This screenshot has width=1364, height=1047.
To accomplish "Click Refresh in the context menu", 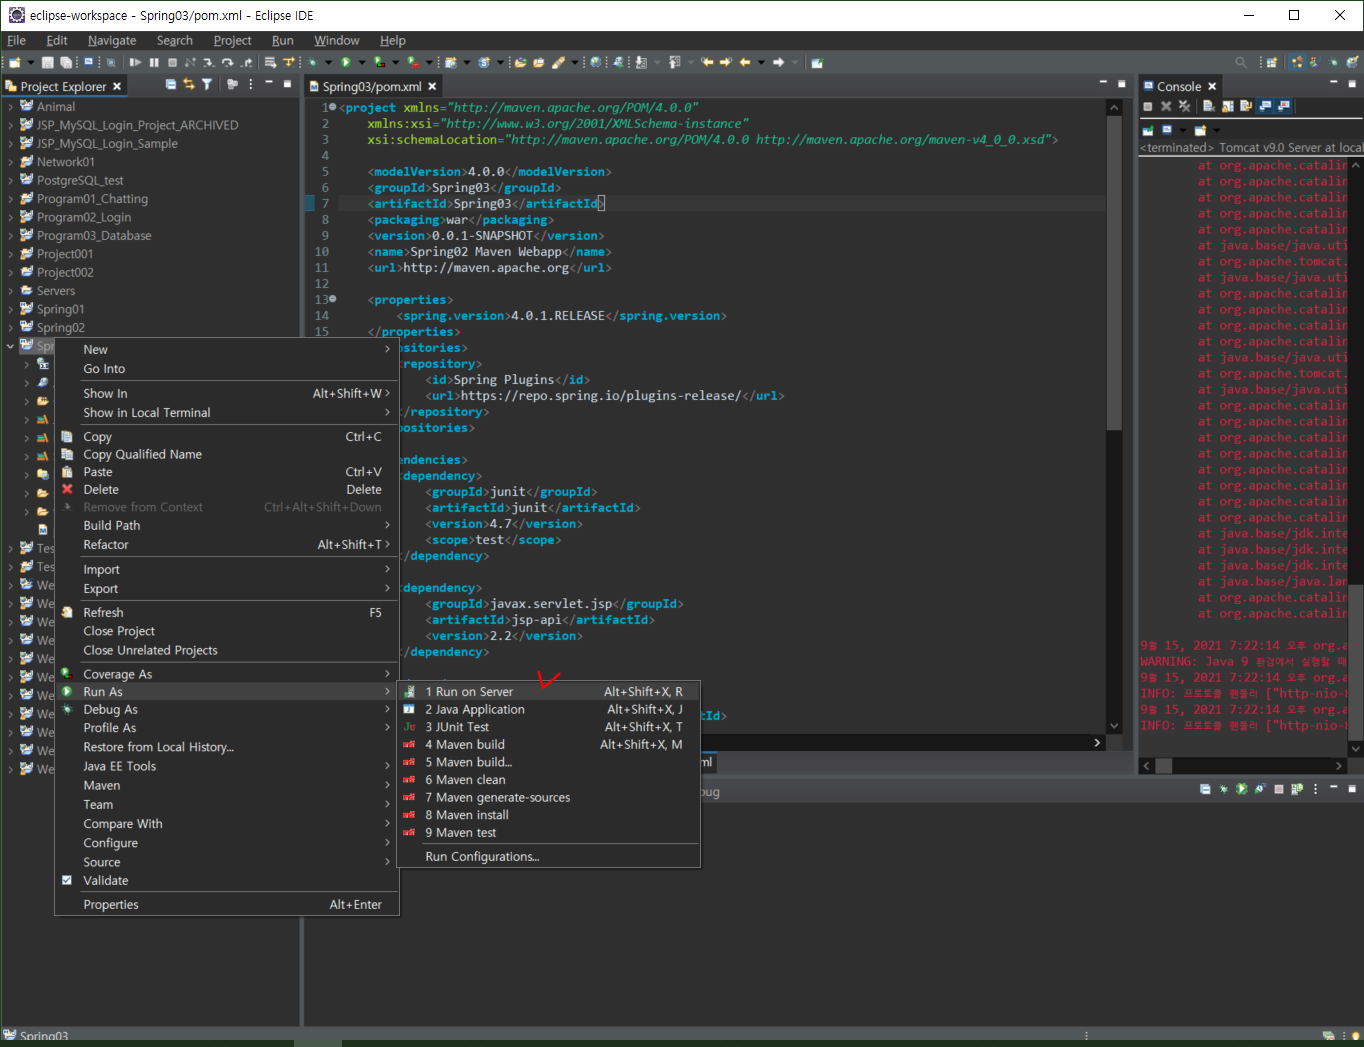I will point(226,613).
